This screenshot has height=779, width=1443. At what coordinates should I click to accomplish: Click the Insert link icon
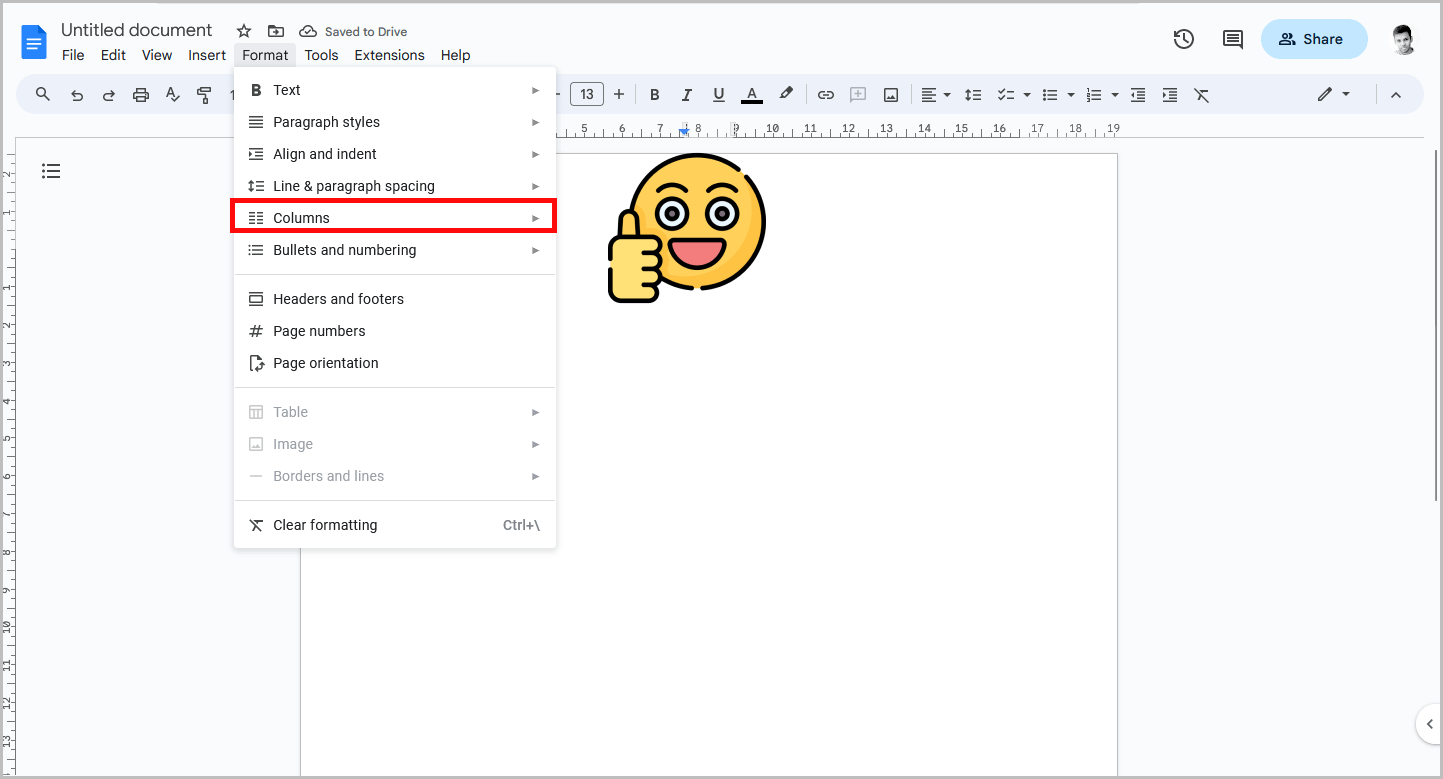tap(826, 94)
